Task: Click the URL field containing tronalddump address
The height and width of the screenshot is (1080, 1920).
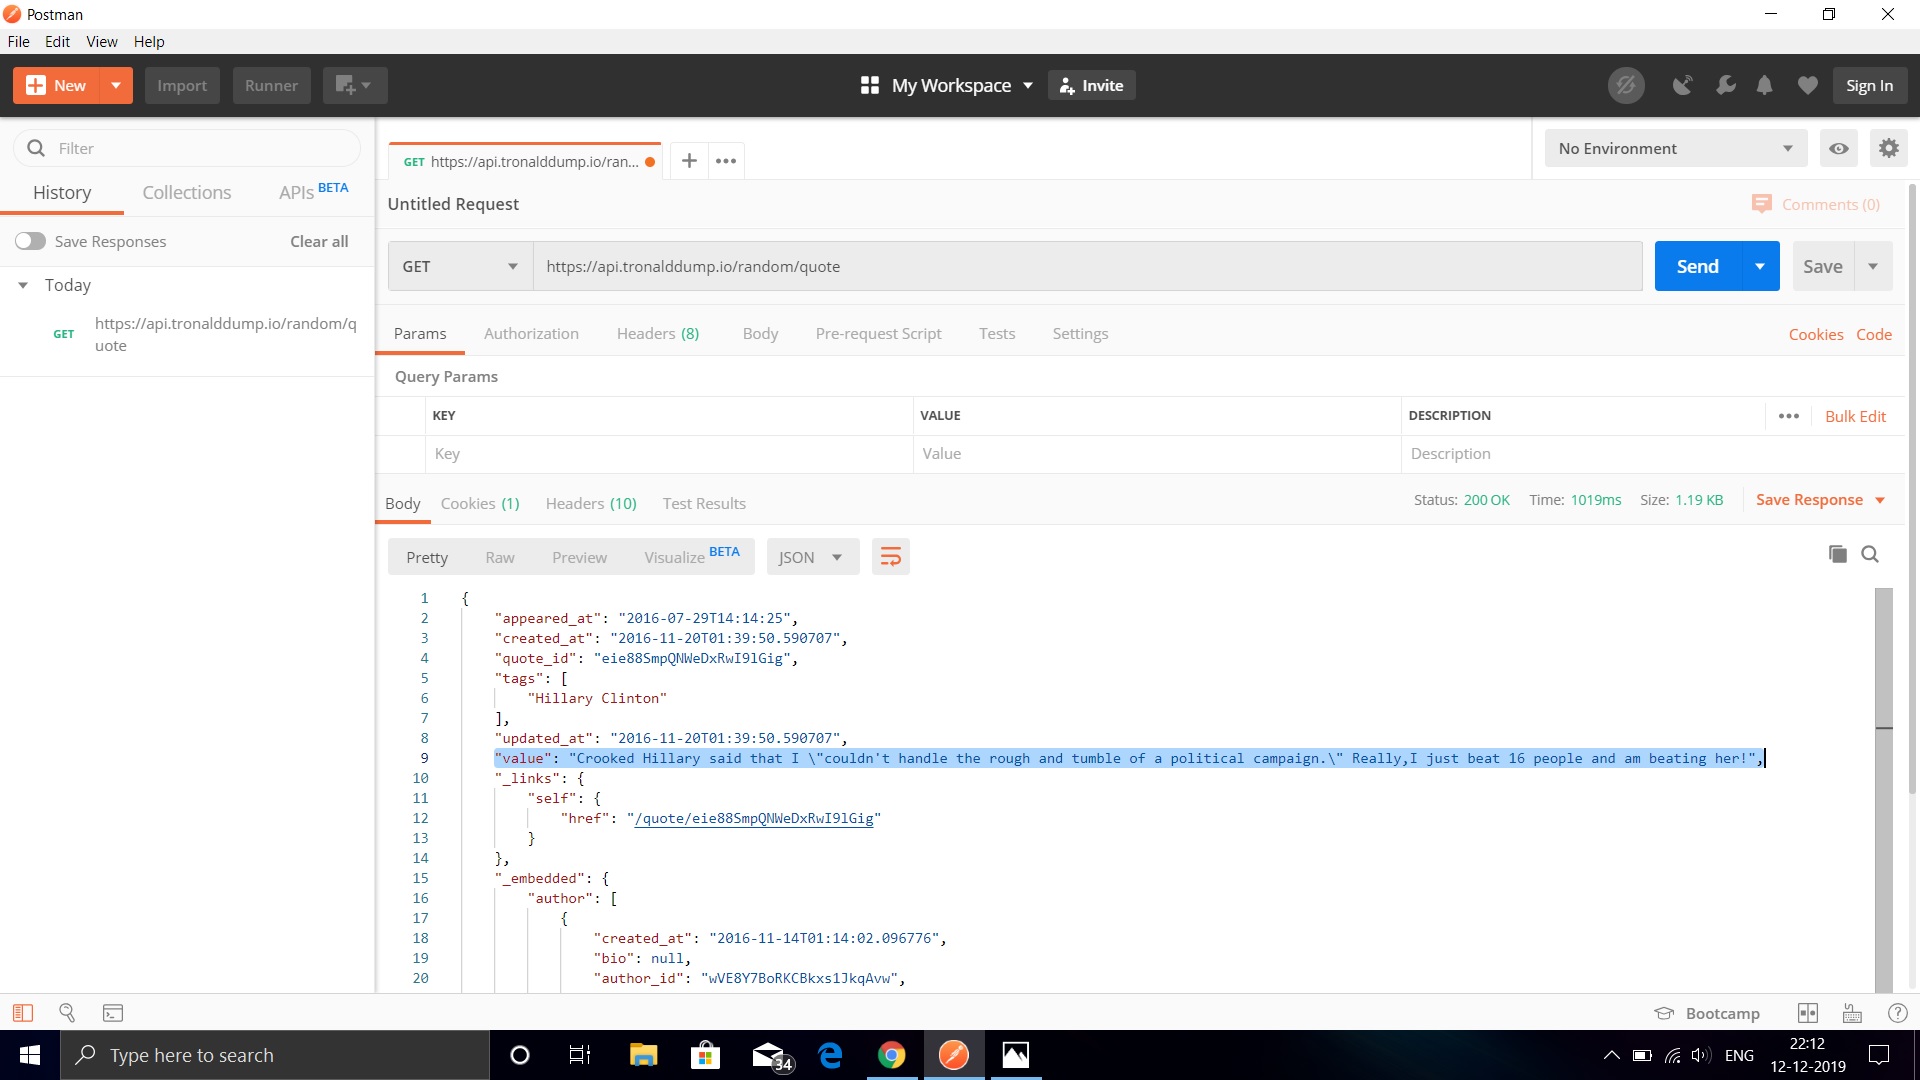Action: [1086, 266]
